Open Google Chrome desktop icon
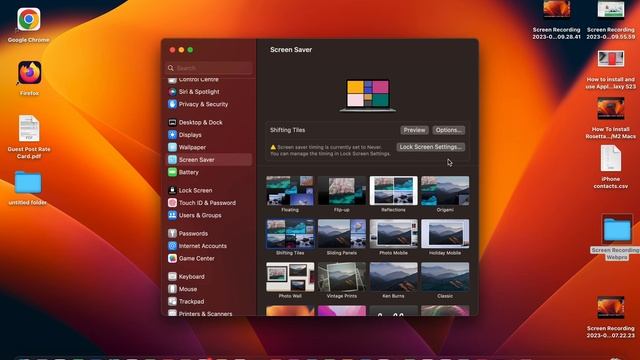The image size is (640, 360). [x=29, y=19]
